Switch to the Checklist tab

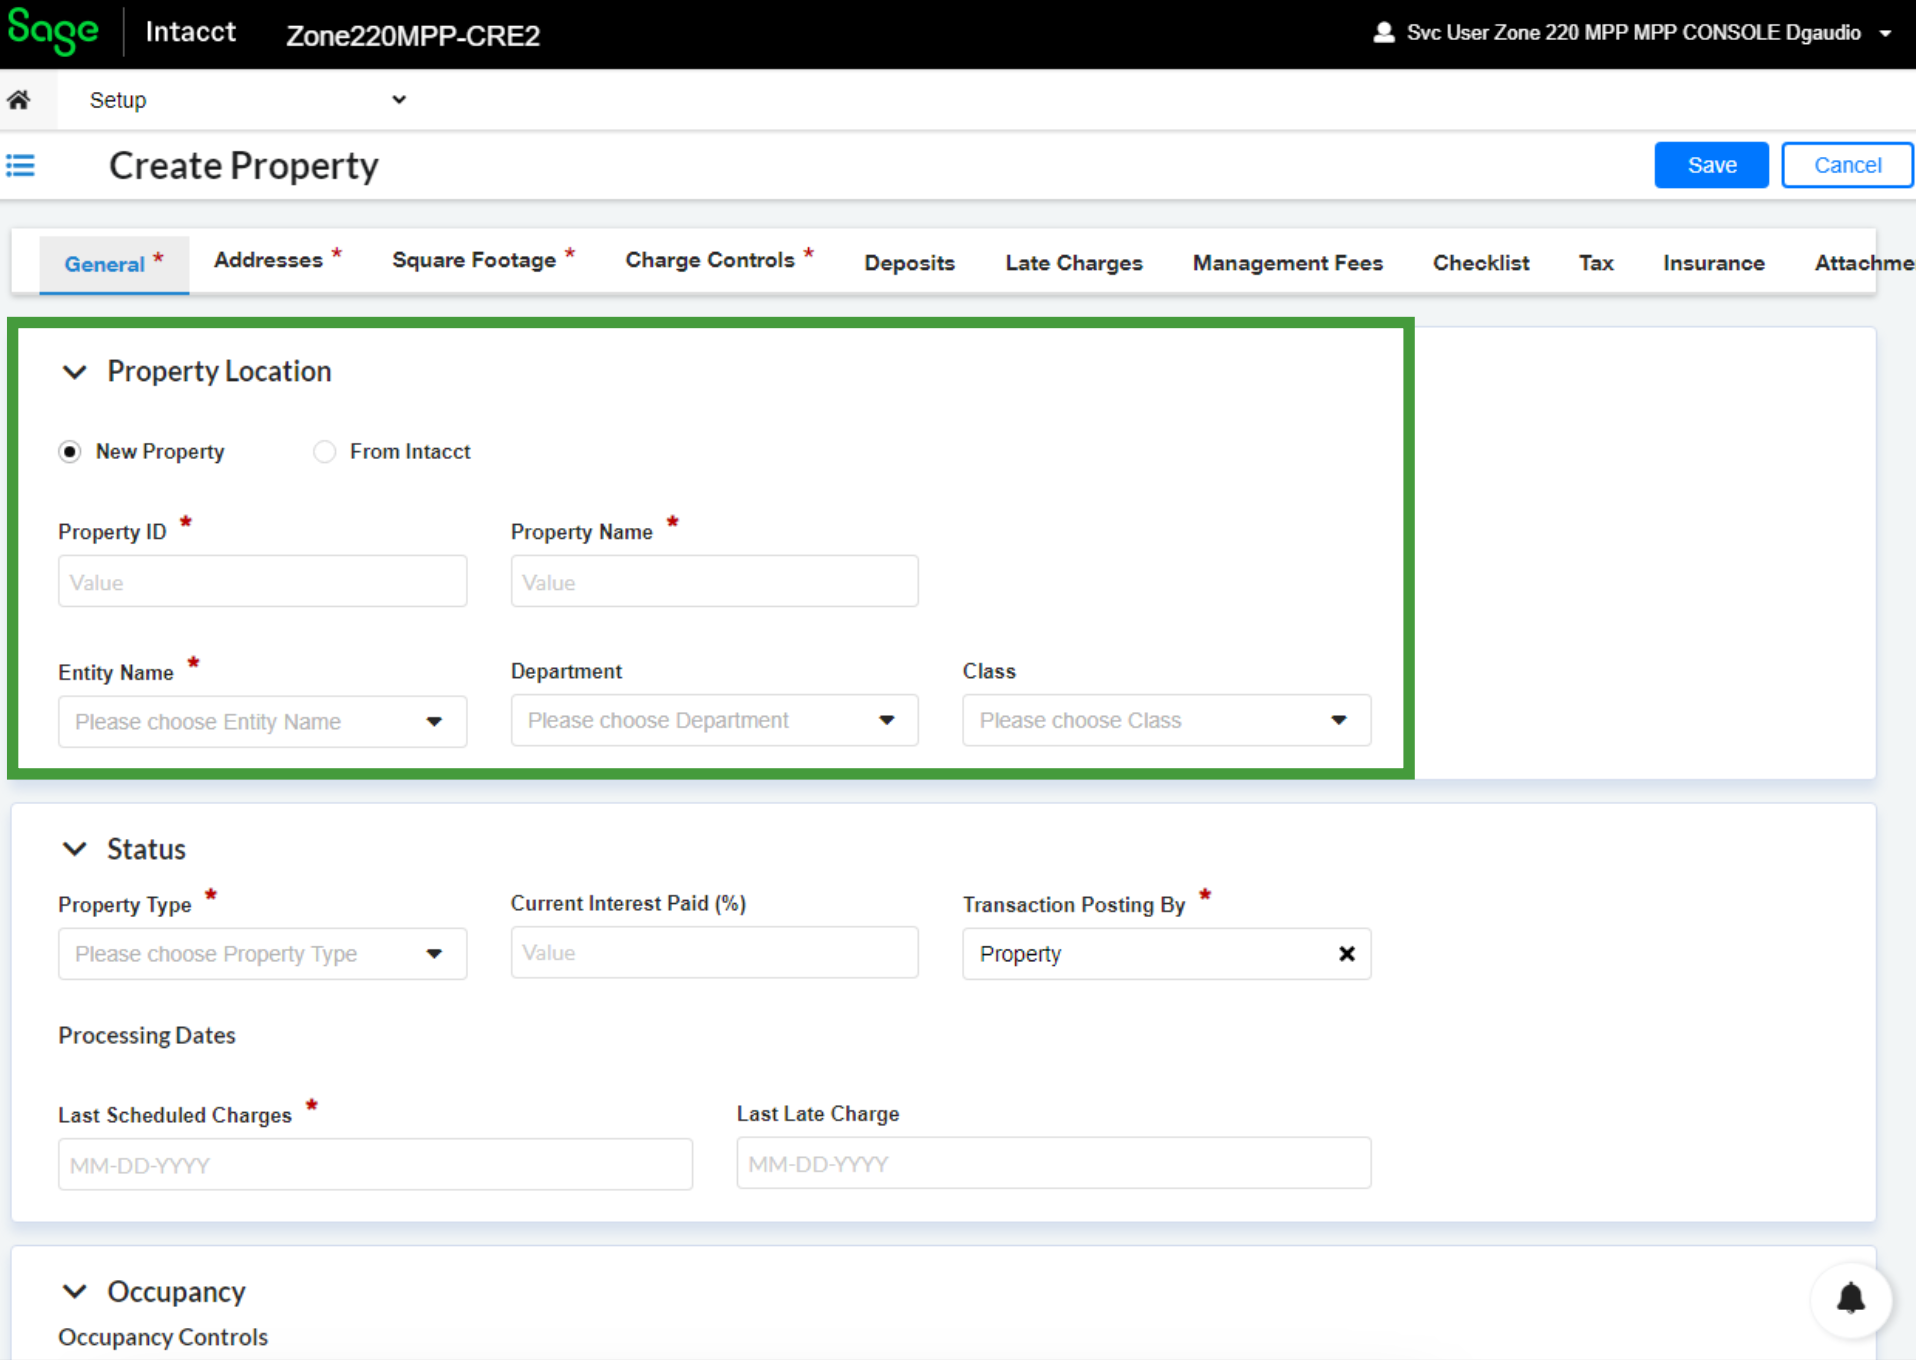(x=1481, y=263)
